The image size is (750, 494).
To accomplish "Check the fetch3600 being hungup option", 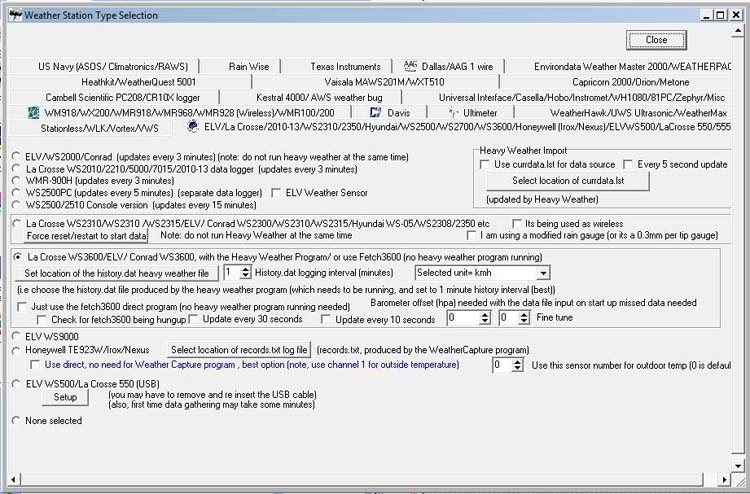I will [x=42, y=319].
